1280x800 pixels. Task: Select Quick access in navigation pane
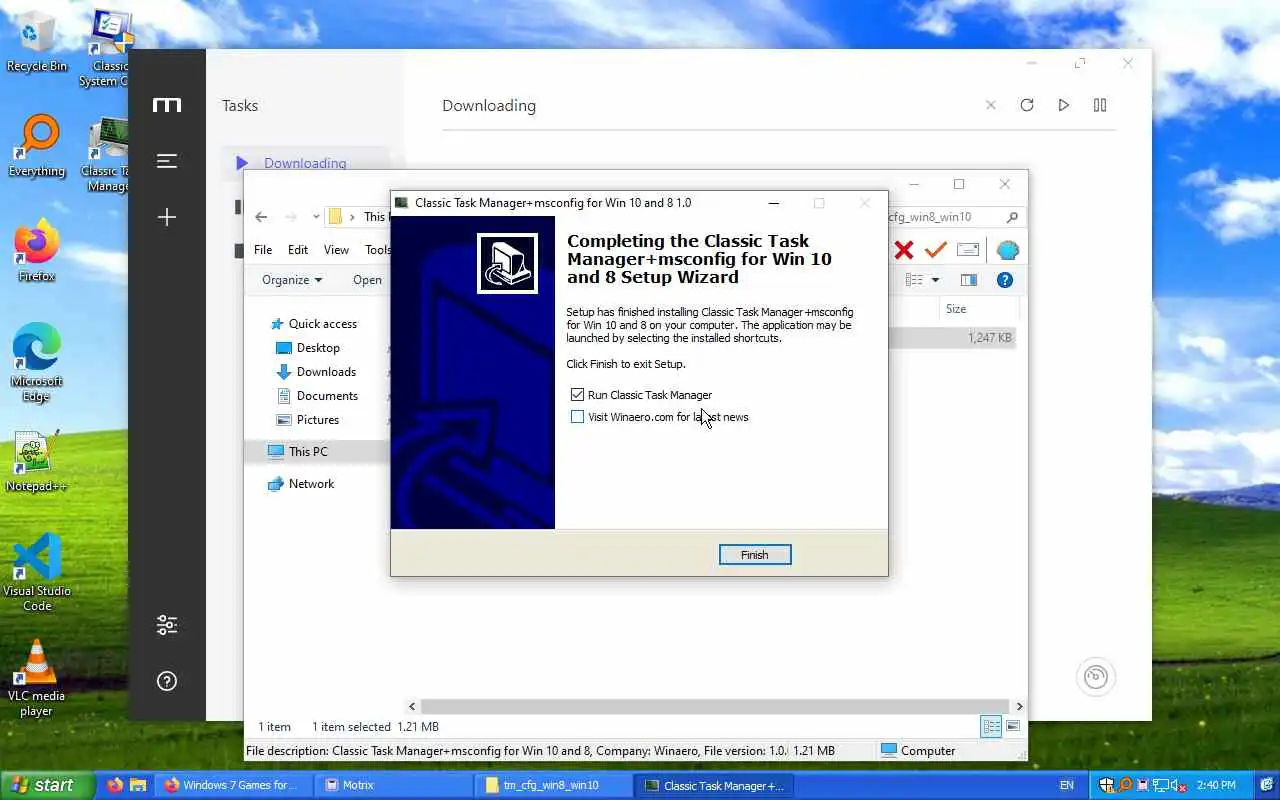[312, 324]
